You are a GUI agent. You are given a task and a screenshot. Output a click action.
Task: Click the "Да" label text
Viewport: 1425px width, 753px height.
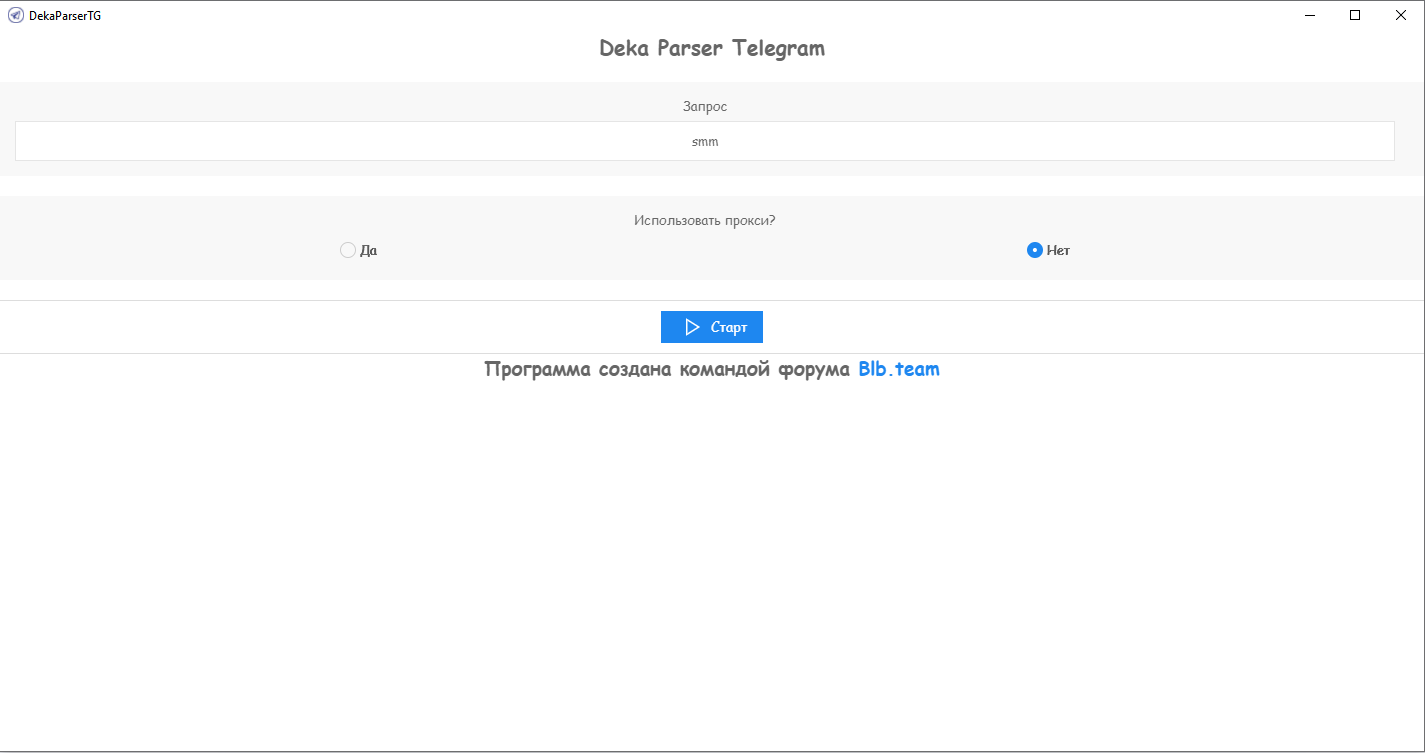coord(369,251)
